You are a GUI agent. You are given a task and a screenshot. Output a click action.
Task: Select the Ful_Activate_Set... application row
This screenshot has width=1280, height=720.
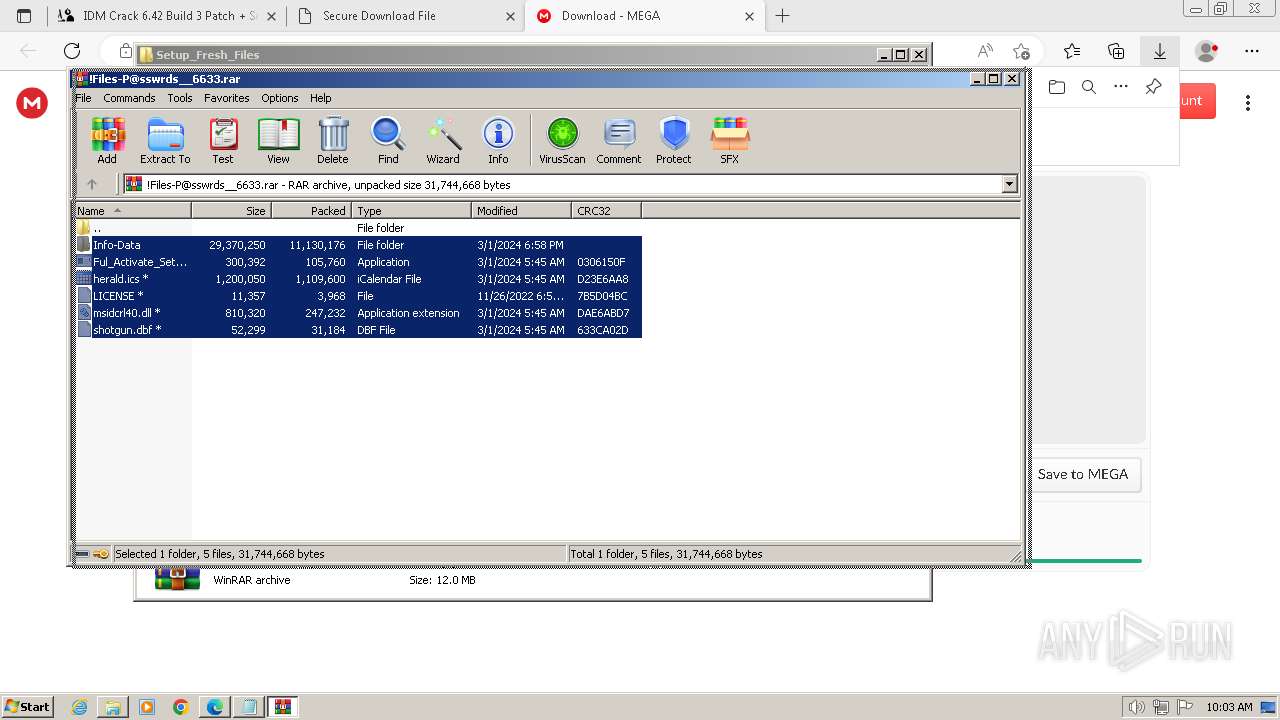click(359, 262)
